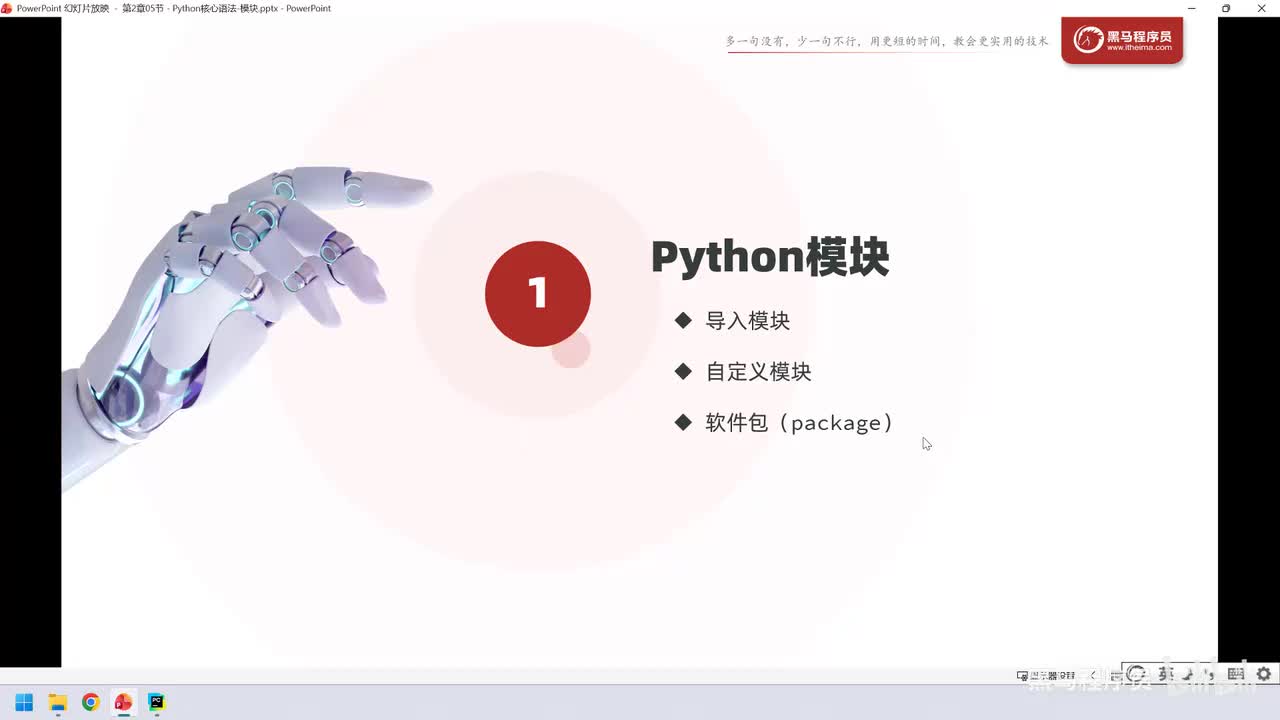Viewport: 1280px width, 720px height.
Task: Click the itheima logo badge
Action: (x=1122, y=40)
